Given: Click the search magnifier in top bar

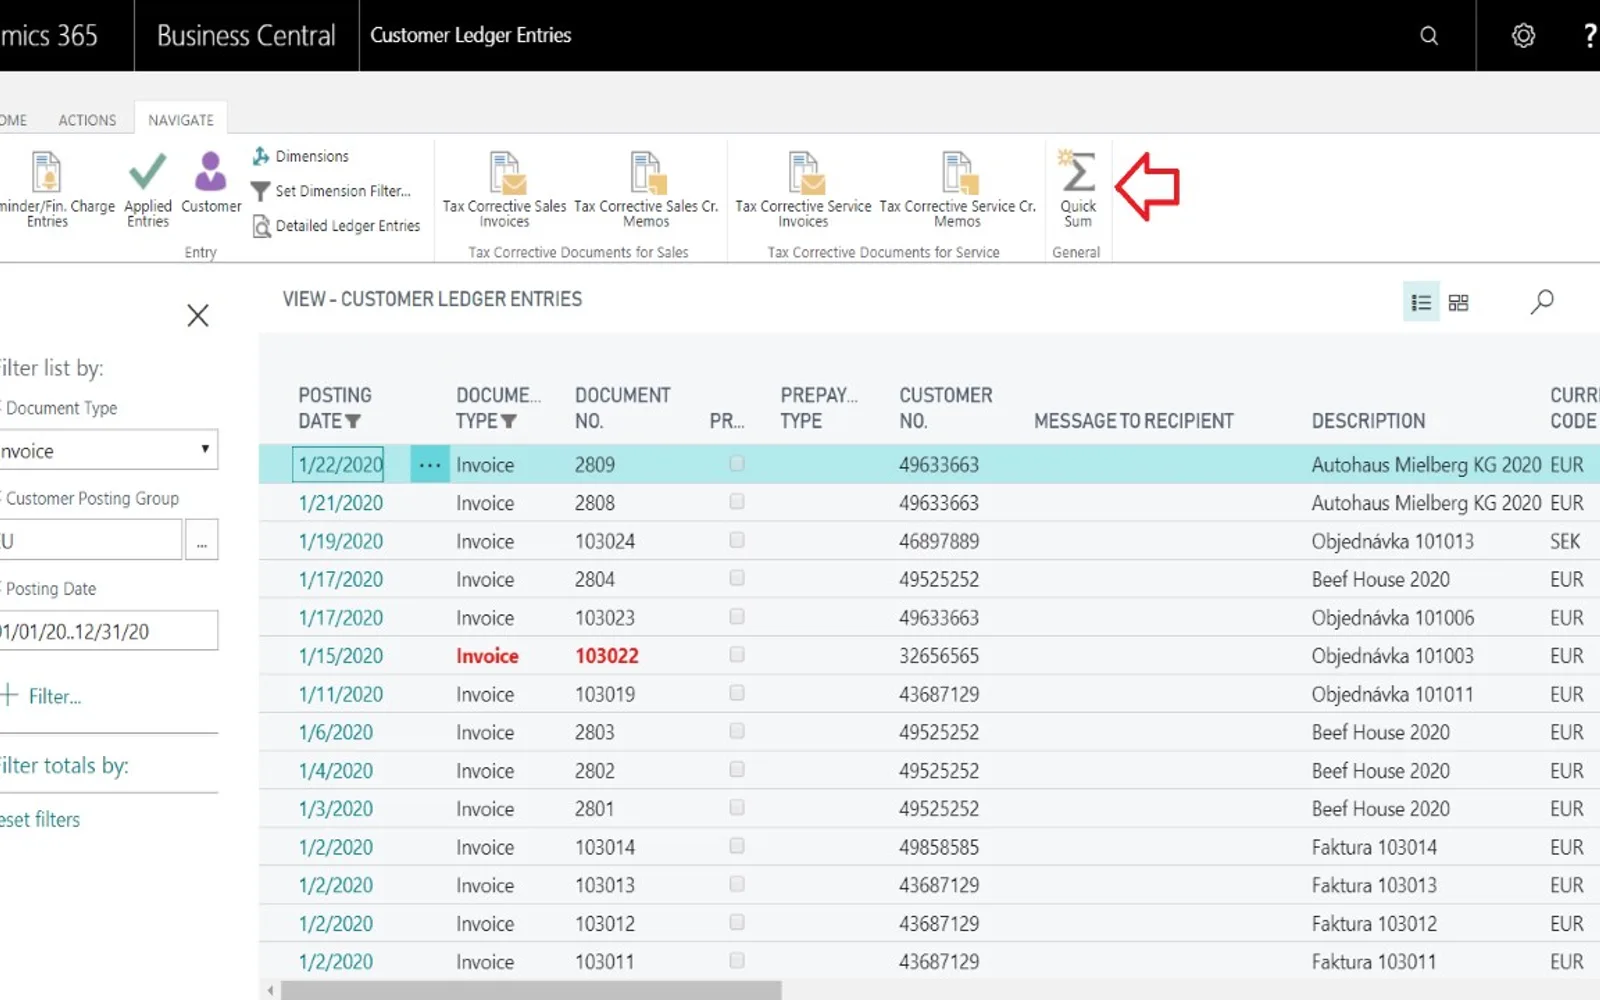Looking at the screenshot, I should (x=1429, y=36).
